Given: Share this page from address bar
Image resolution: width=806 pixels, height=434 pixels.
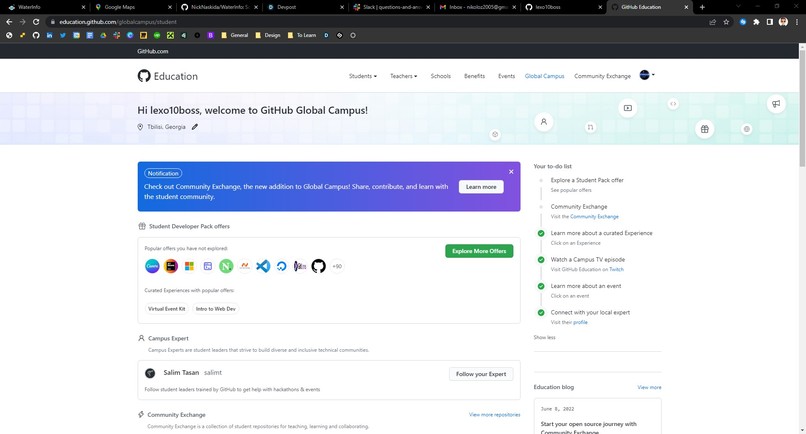Looking at the screenshot, I should (712, 22).
